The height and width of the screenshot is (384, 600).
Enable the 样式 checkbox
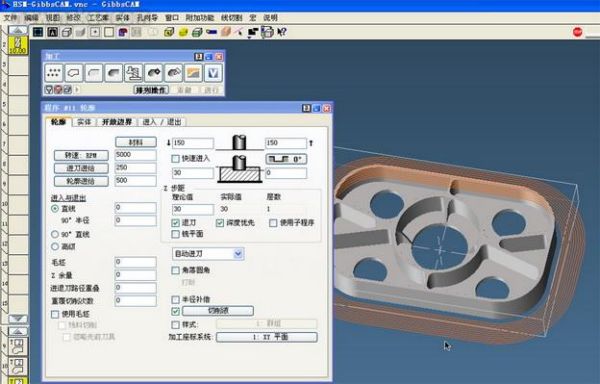175,324
